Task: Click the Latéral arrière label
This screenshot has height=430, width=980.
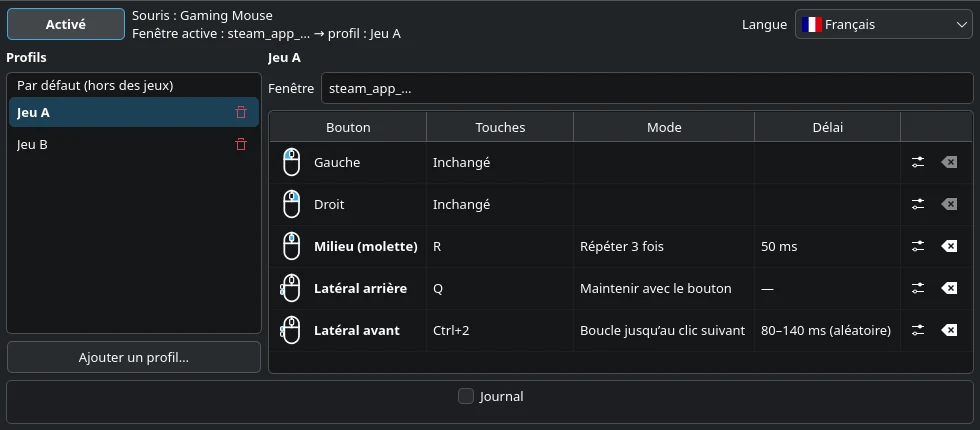Action: click(360, 288)
